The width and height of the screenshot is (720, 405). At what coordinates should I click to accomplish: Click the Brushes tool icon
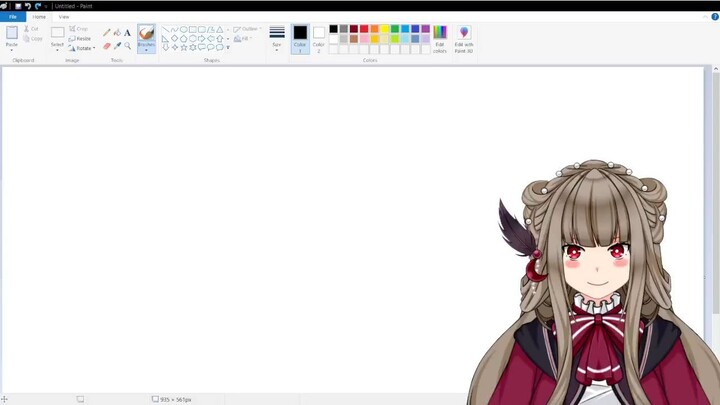(x=146, y=33)
